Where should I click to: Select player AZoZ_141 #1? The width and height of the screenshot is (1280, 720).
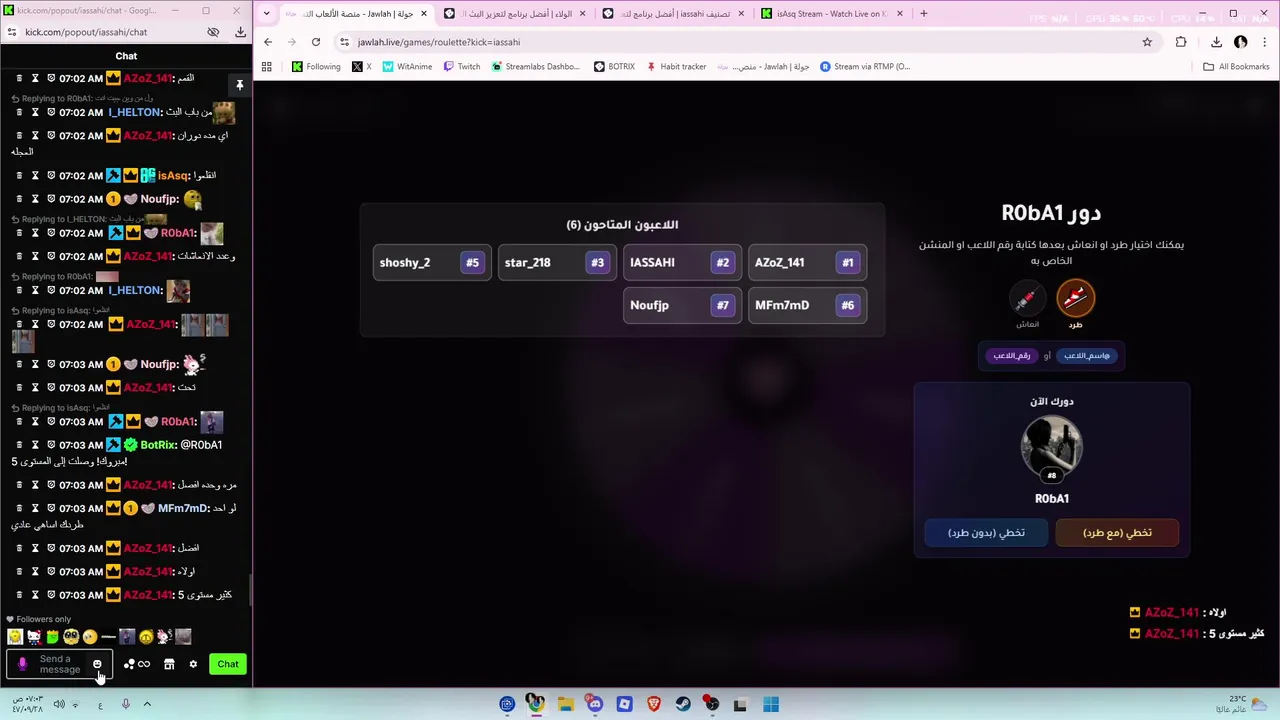tap(807, 263)
